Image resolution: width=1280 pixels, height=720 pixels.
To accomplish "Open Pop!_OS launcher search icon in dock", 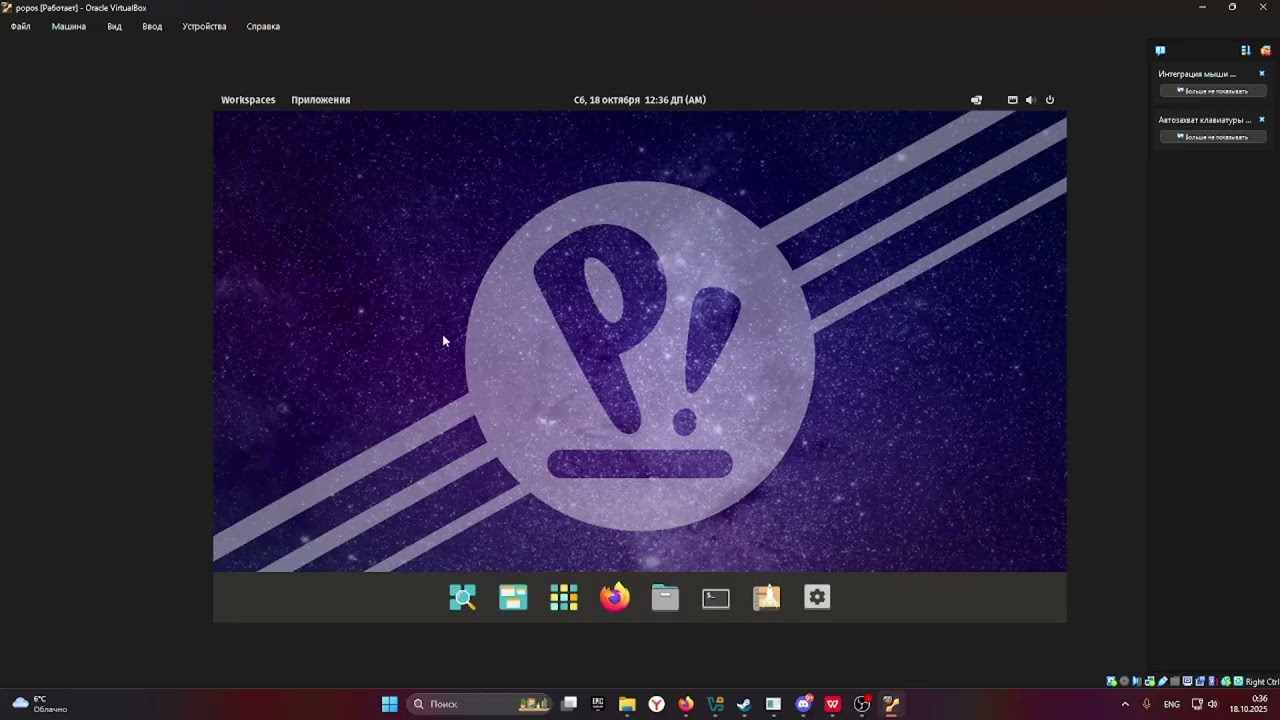I will pos(463,597).
